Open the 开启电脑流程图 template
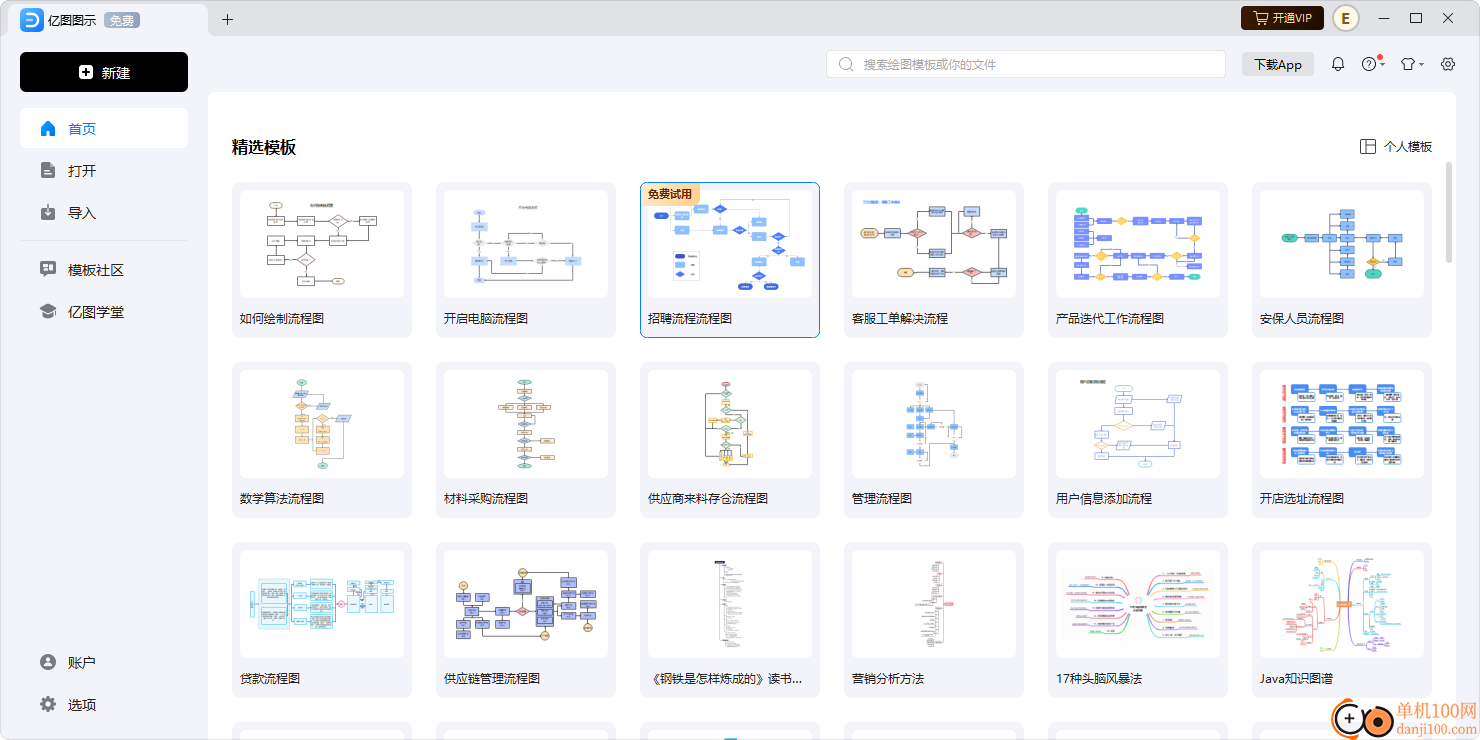Viewport: 1480px width, 740px height. [526, 260]
